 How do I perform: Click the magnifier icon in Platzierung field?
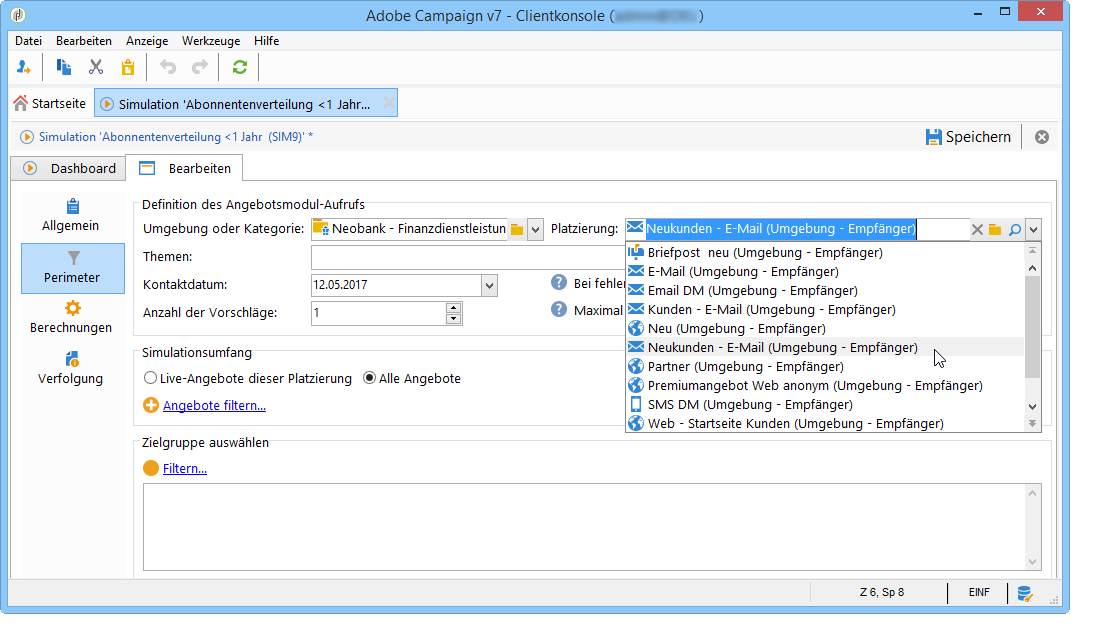point(1015,229)
